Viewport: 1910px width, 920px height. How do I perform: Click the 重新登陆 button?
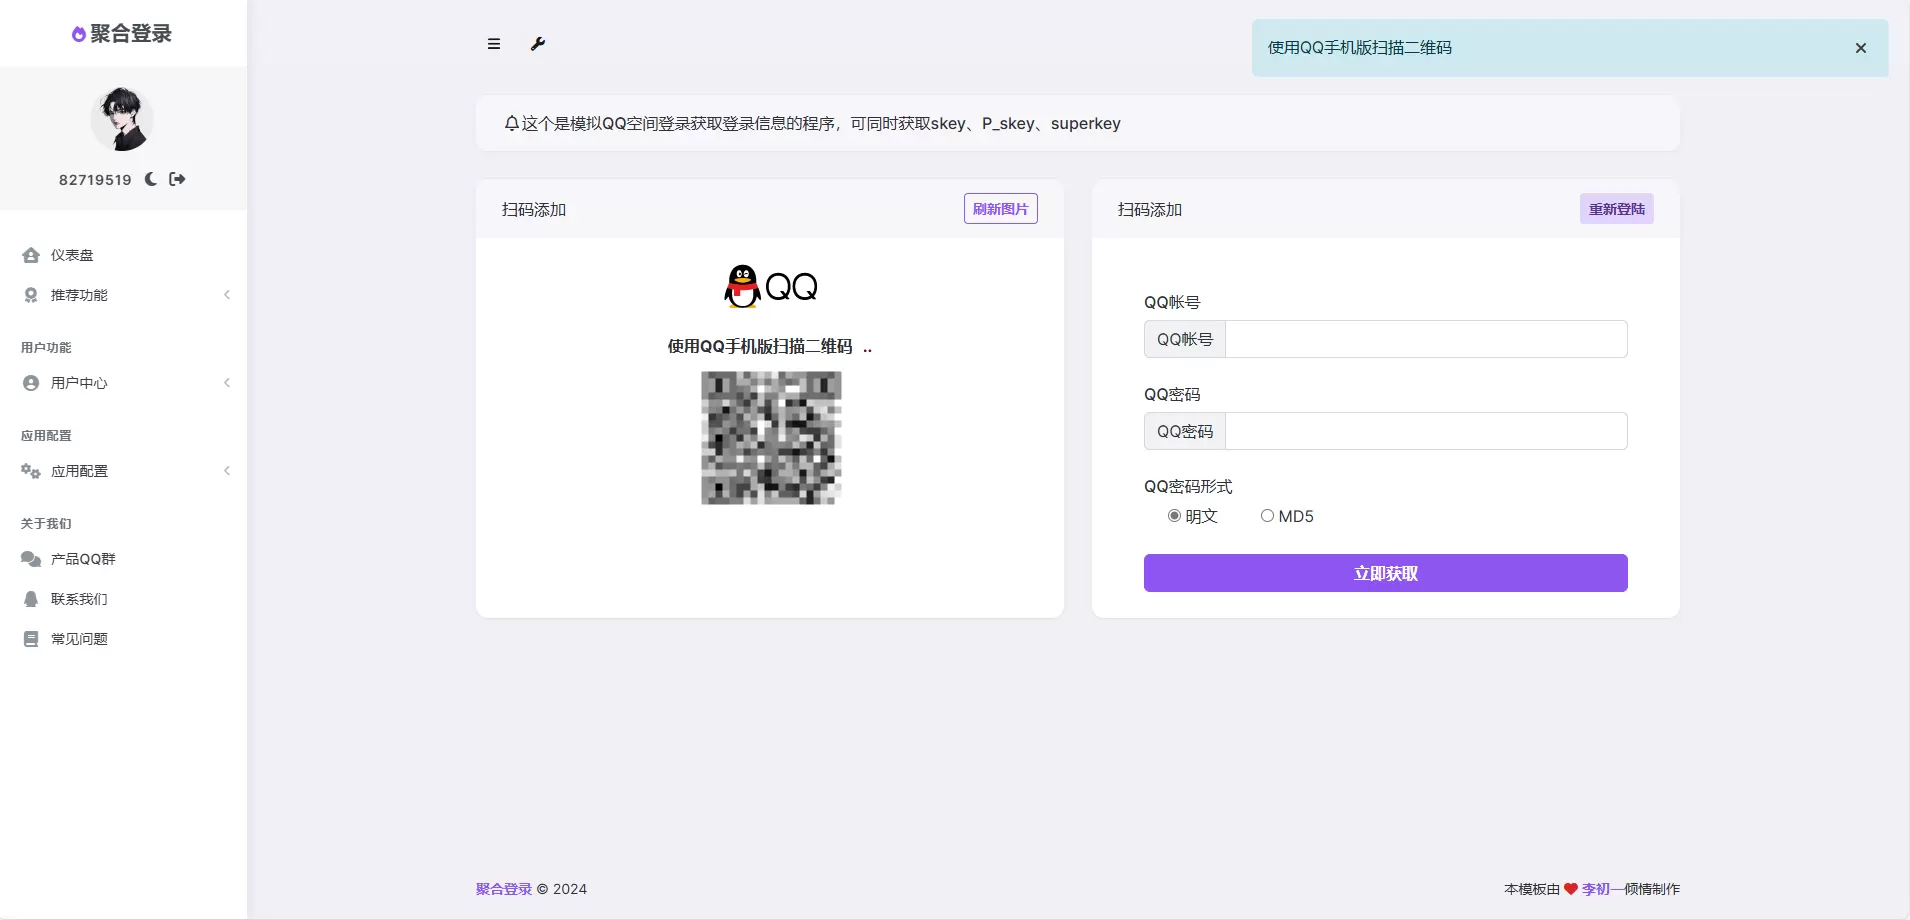click(x=1617, y=209)
